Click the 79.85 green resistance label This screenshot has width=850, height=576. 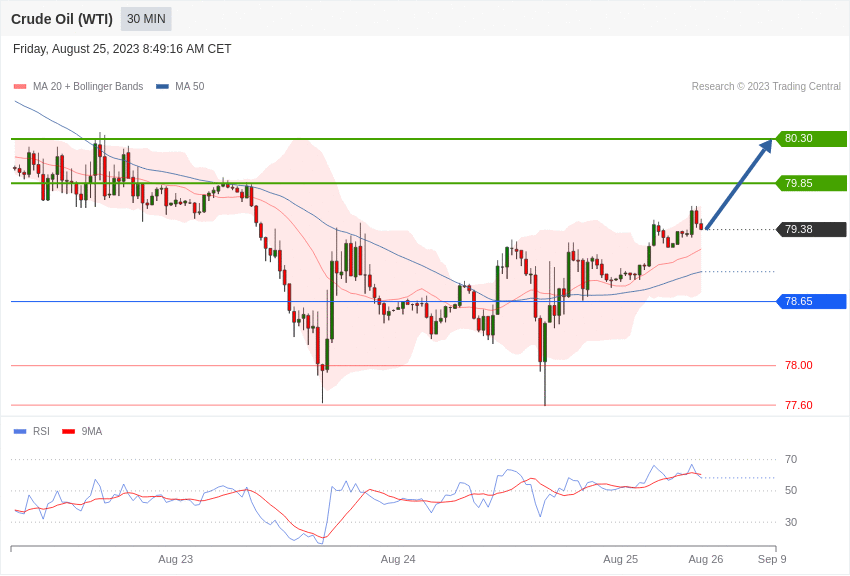(812, 183)
